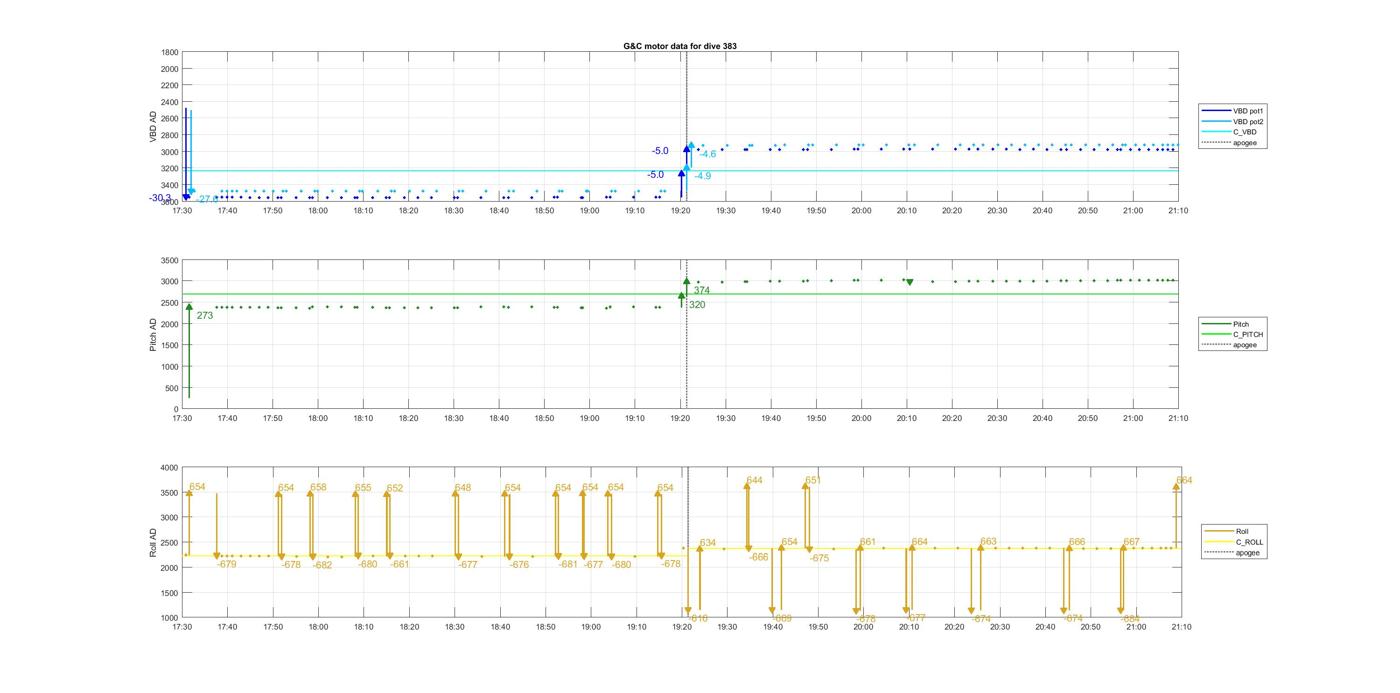Click the '2400' tick on the VBD axis
The image size is (1400, 693).
170,102
